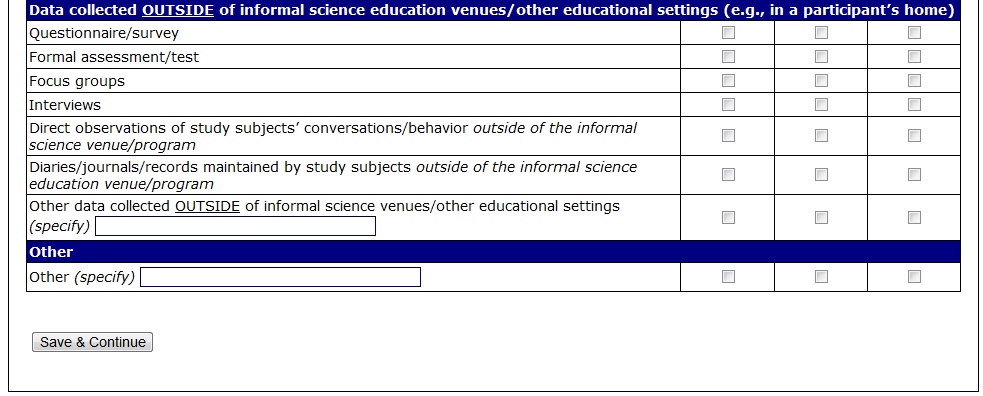Image resolution: width=983 pixels, height=396 pixels.
Task: Tick second checkbox in Questionnaire/survey row
Action: pos(821,33)
